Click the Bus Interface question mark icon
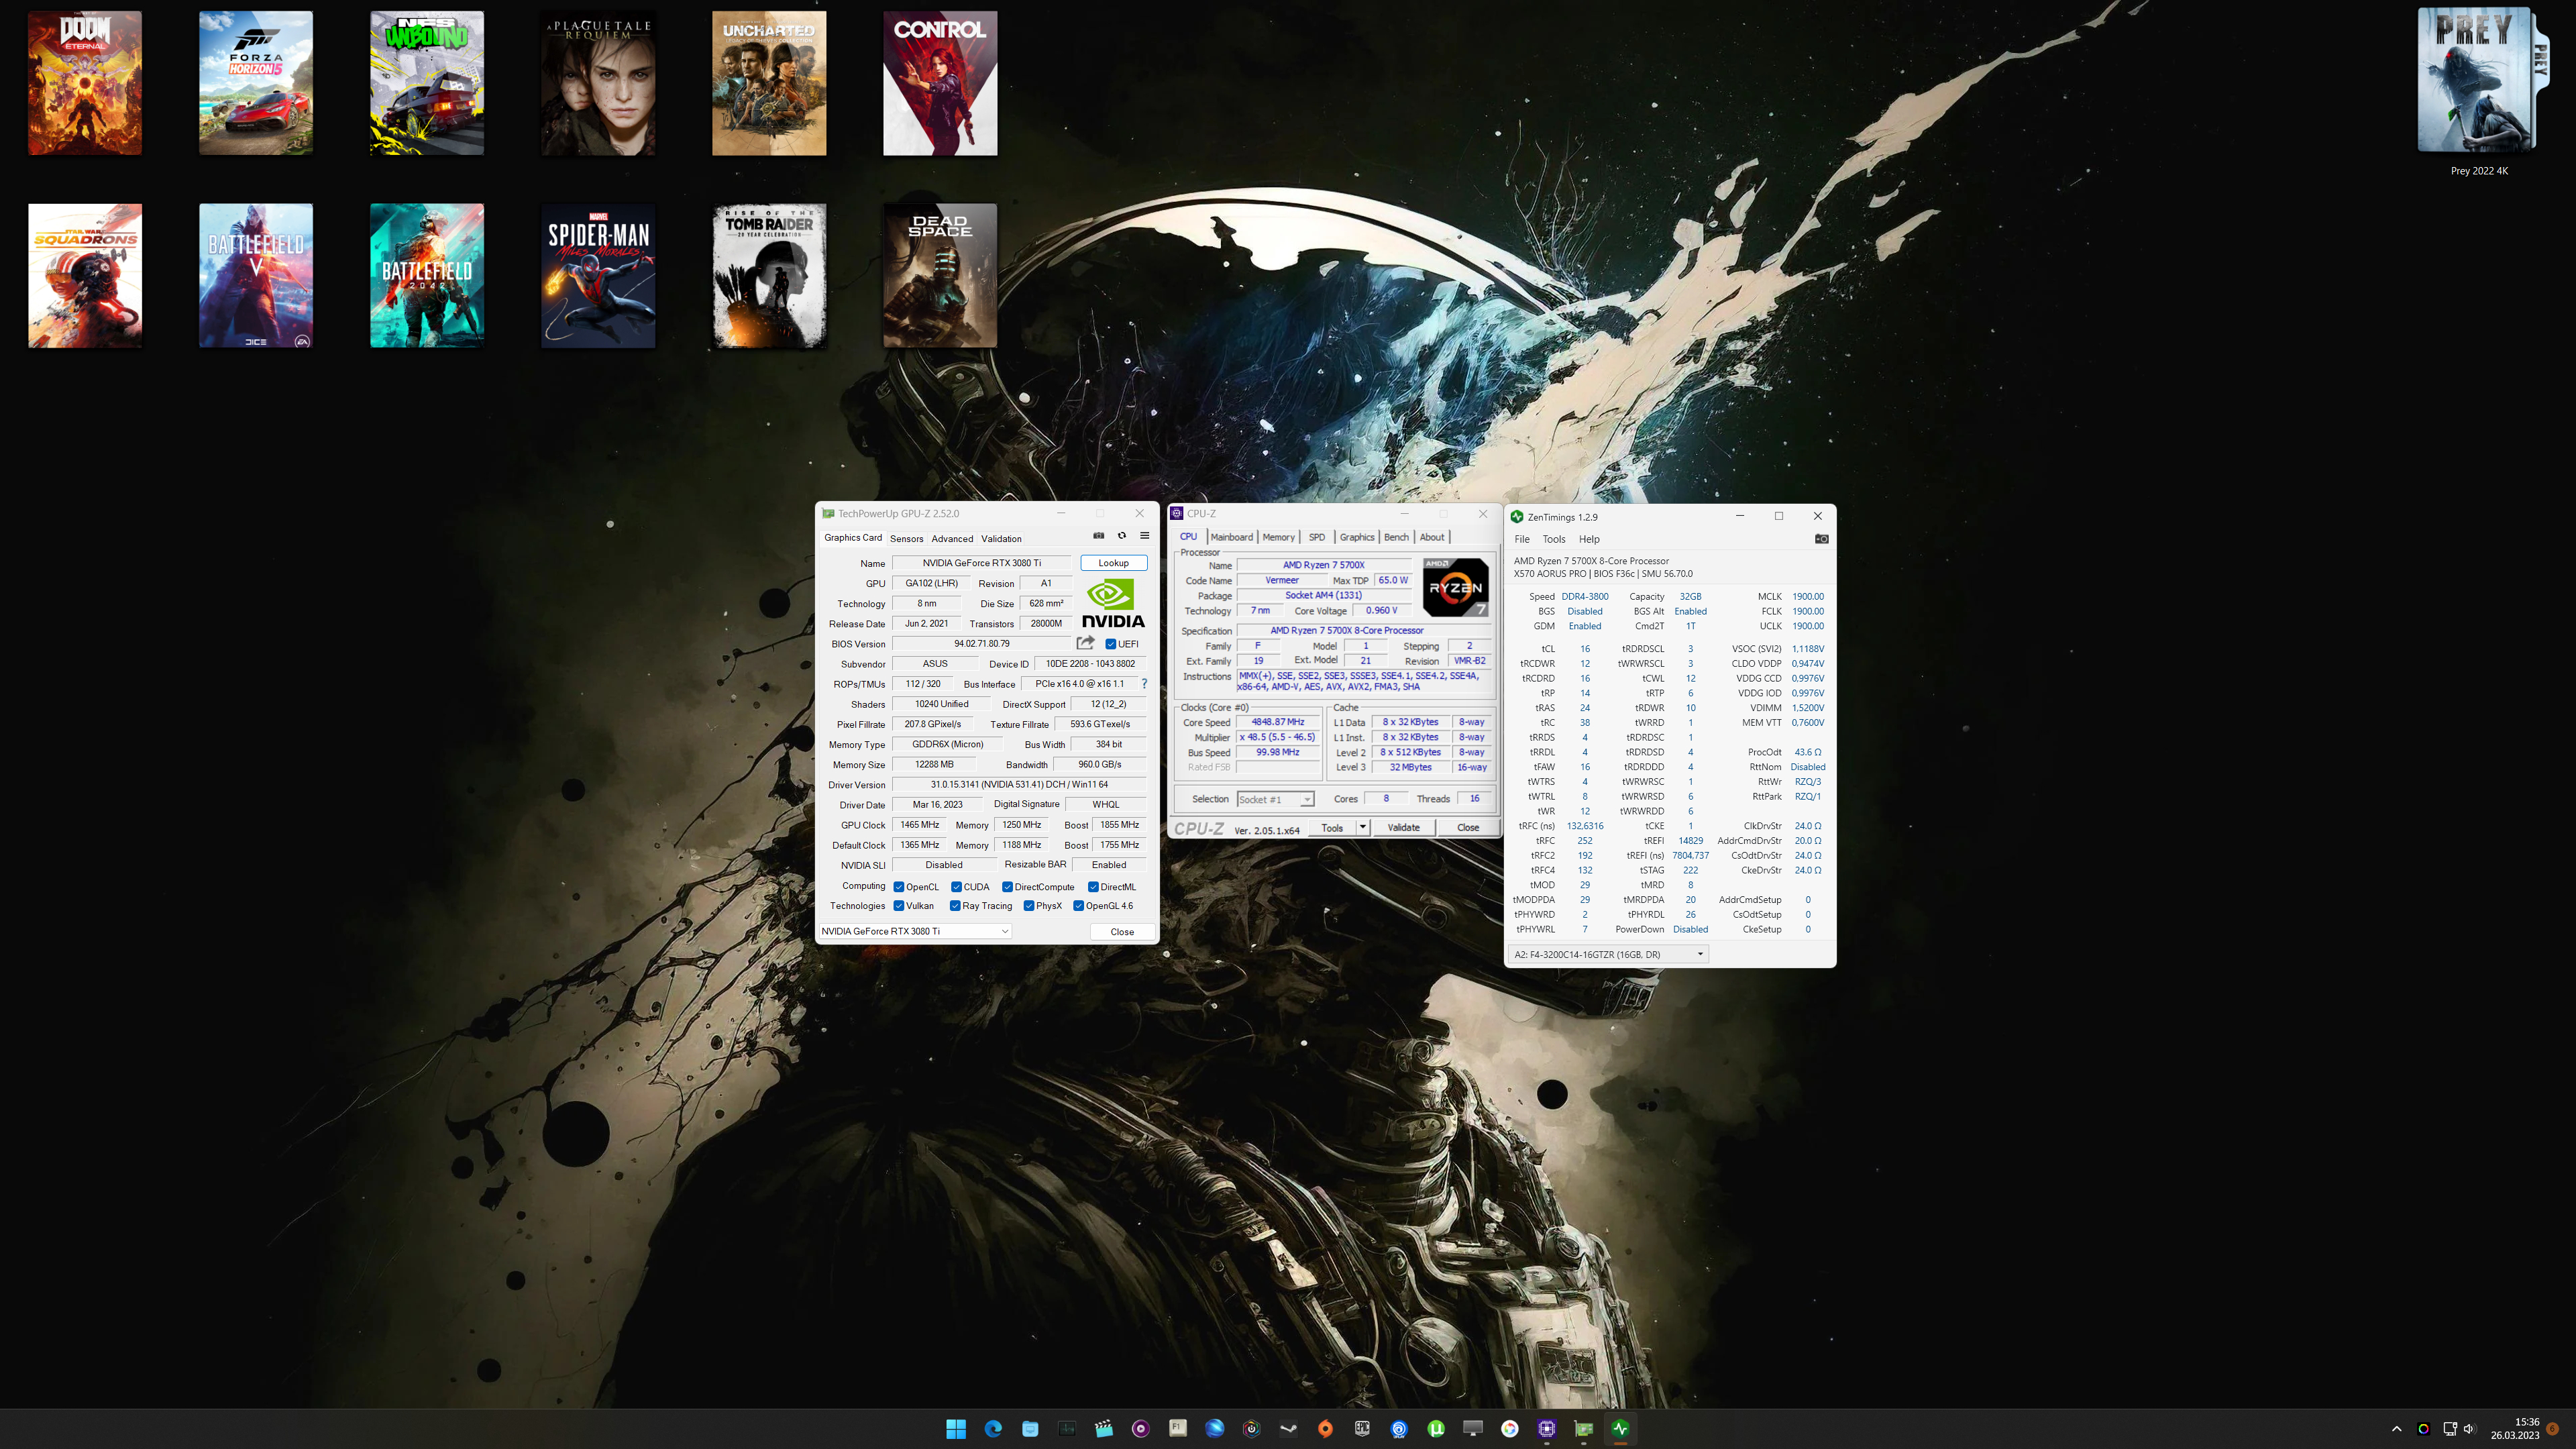Viewport: 2576px width, 1449px height. point(1144,684)
